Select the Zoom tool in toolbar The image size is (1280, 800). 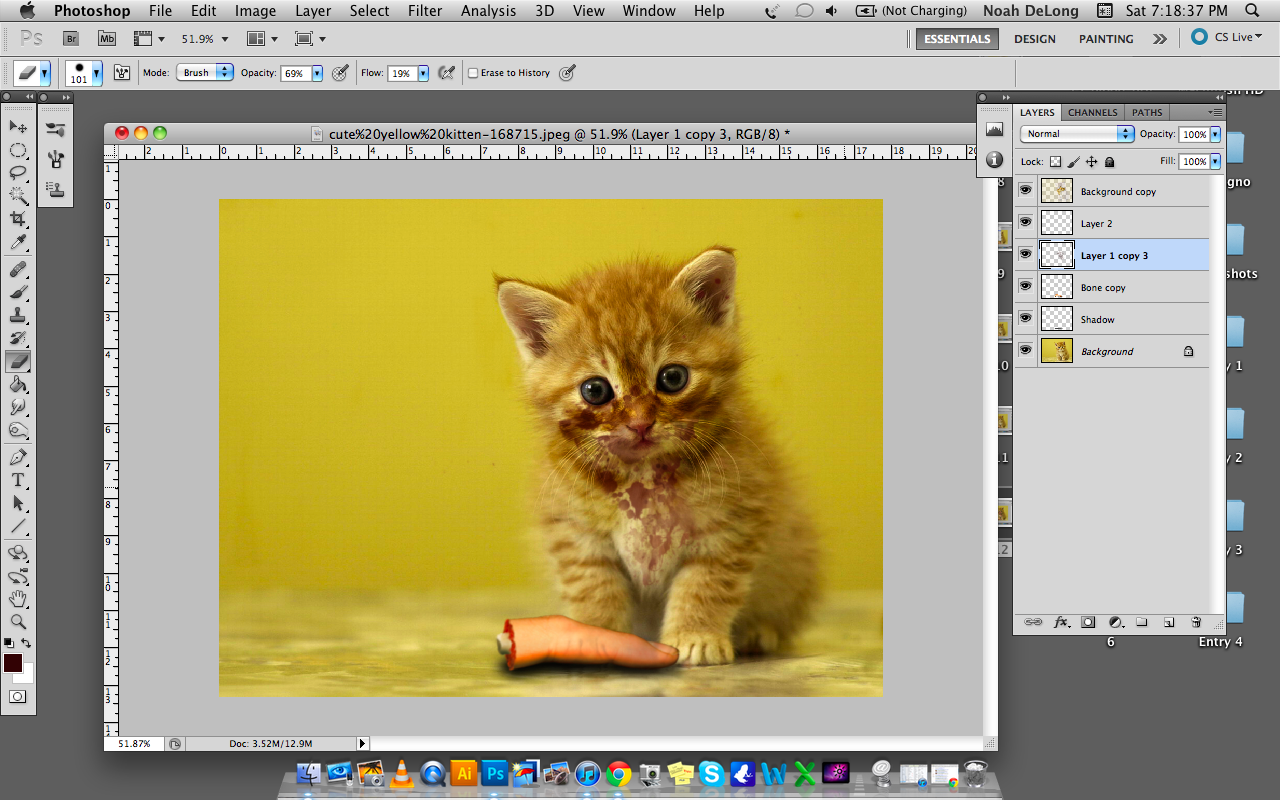(x=18, y=621)
